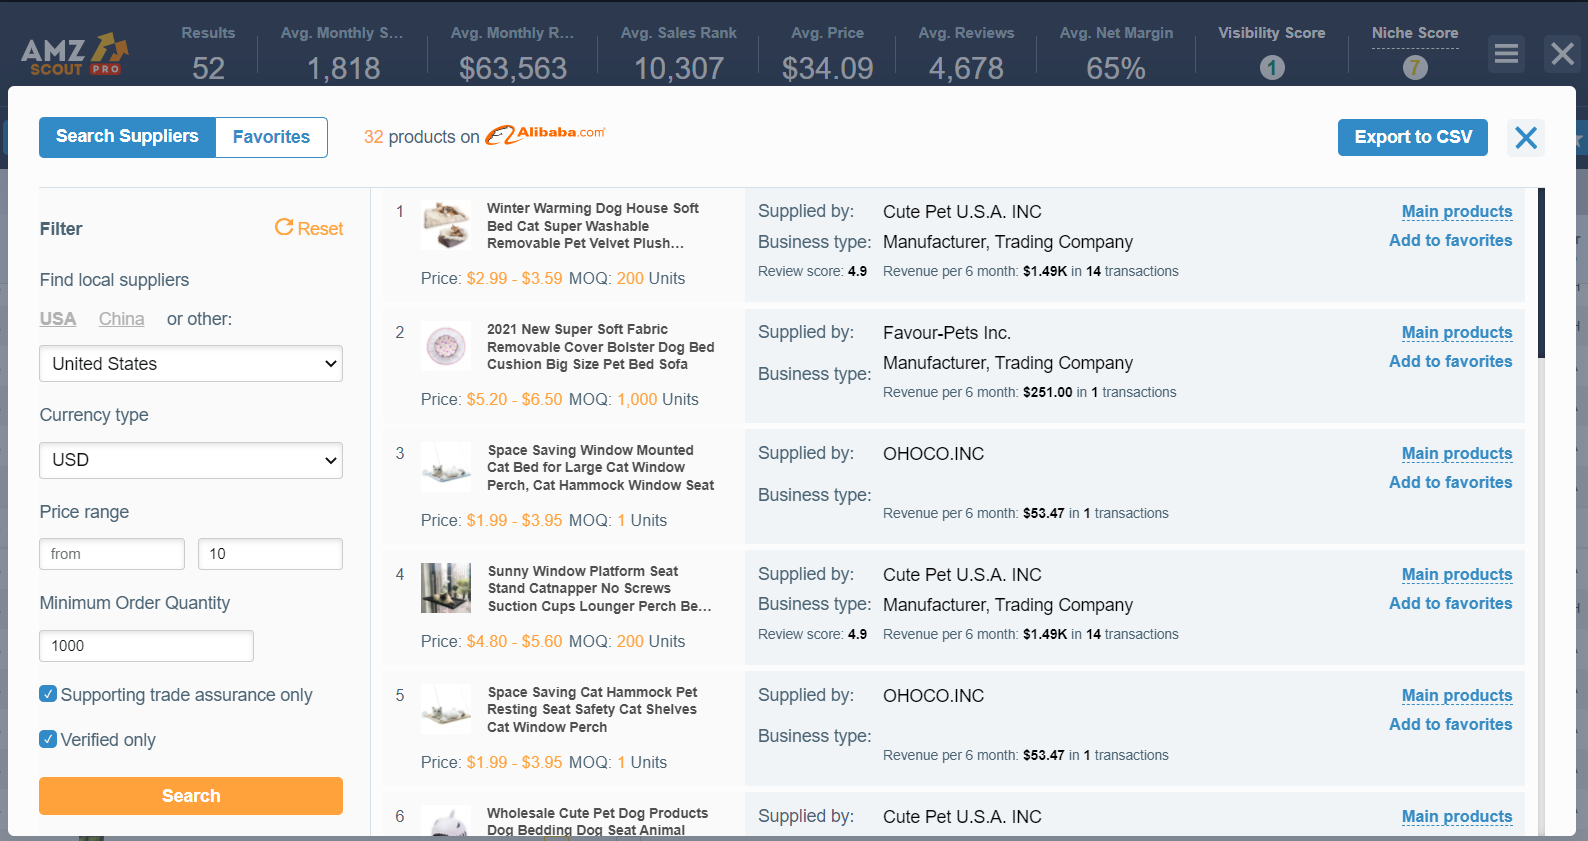Viewport: 1588px width, 841px height.
Task: Click the Export to CSV button
Action: (x=1412, y=138)
